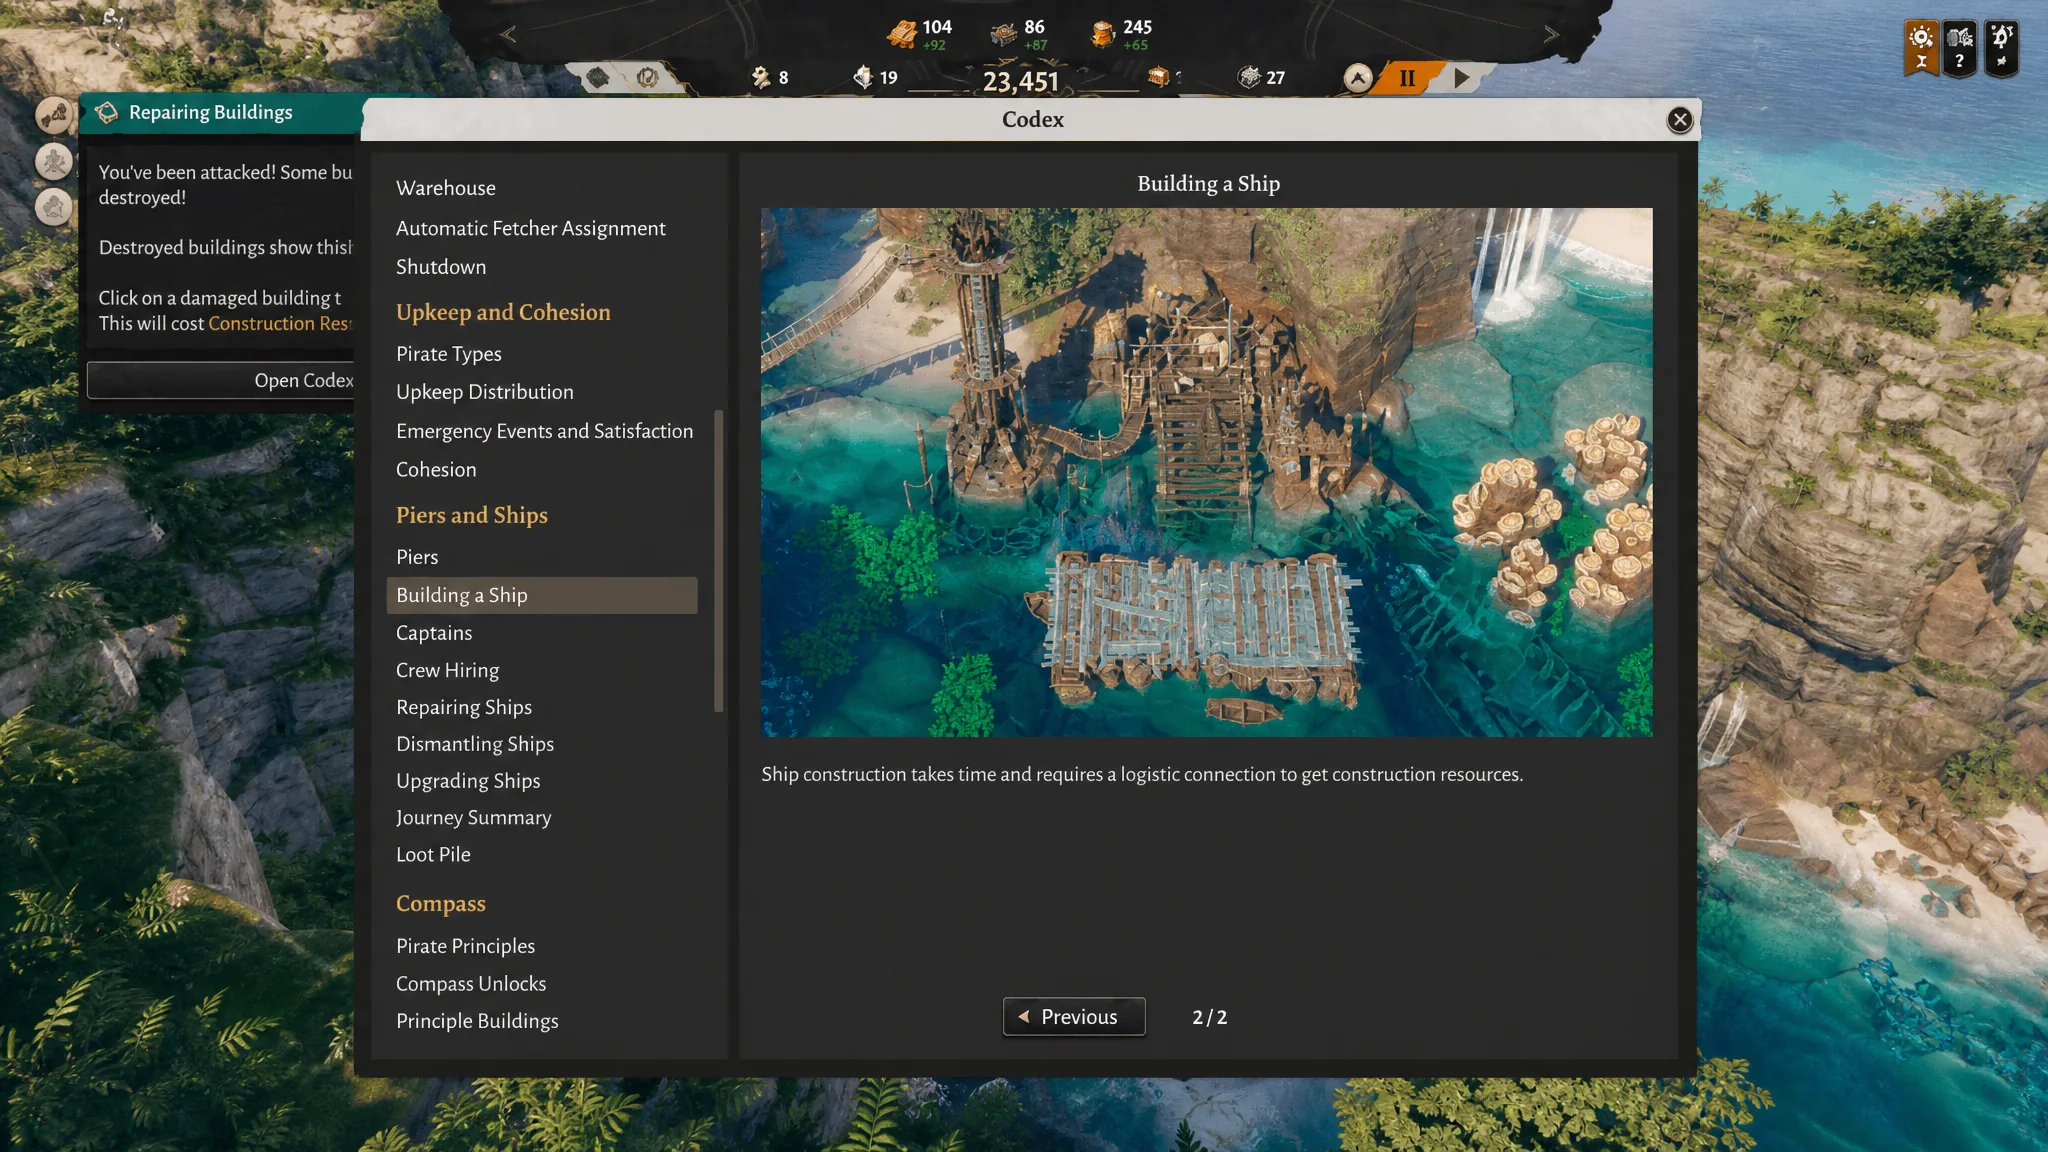Click the Construction Resources orange link text
Viewport: 2048px width, 1152px height.
[280, 323]
